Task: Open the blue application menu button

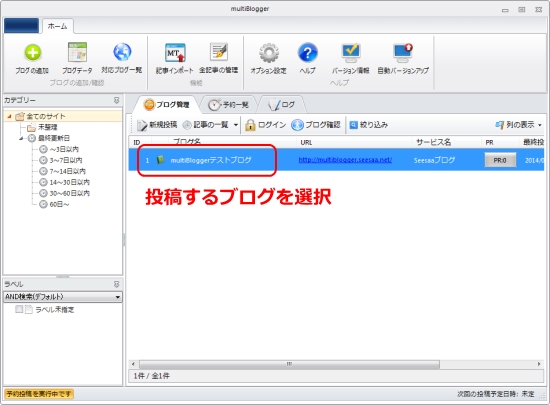Action: click(x=21, y=26)
